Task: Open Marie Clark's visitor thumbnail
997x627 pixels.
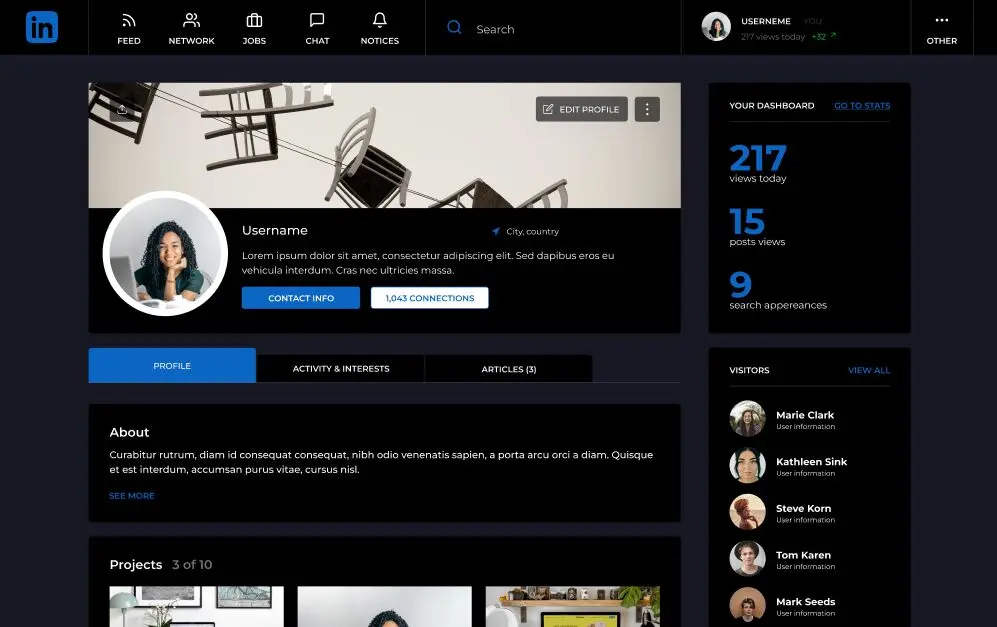Action: [x=747, y=420]
